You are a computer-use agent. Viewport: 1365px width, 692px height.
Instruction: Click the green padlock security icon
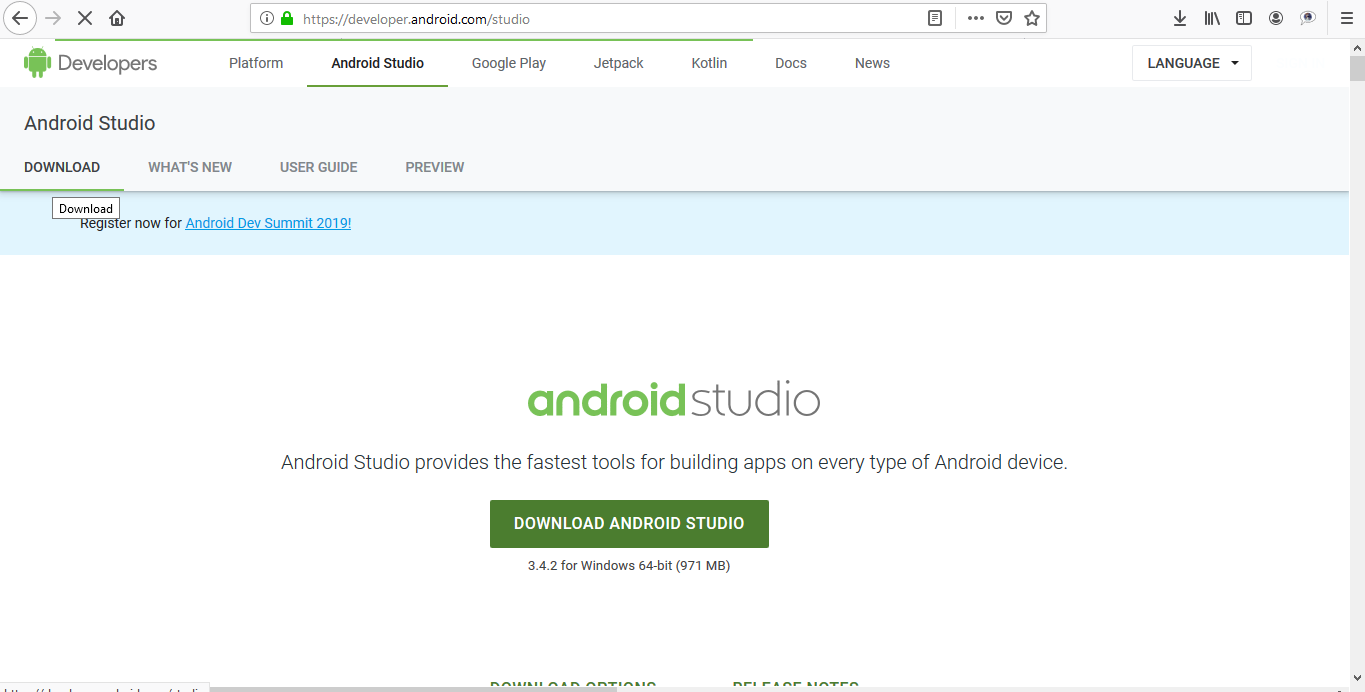pyautogui.click(x=288, y=18)
